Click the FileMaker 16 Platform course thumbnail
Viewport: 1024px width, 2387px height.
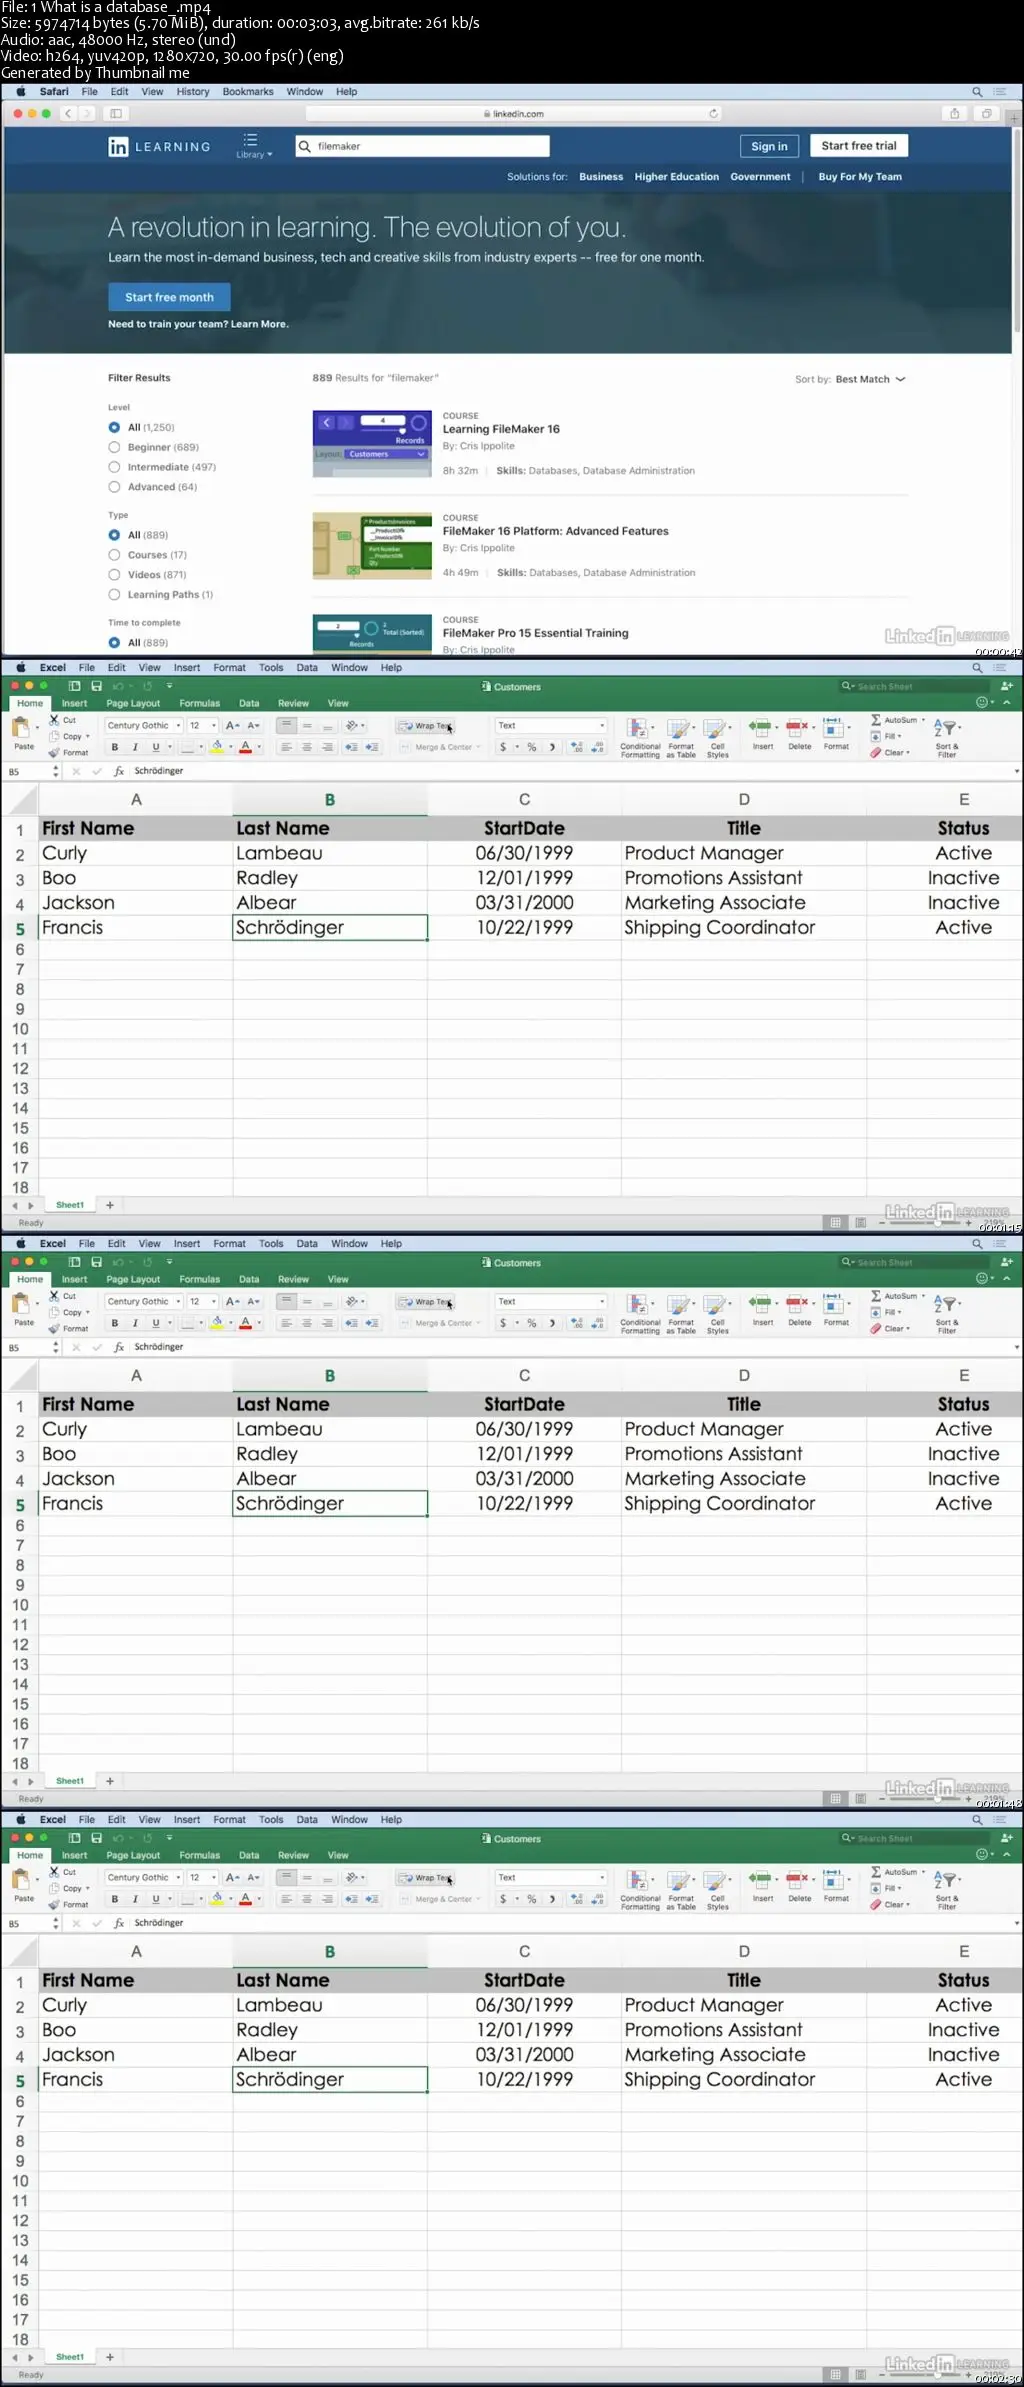[372, 546]
